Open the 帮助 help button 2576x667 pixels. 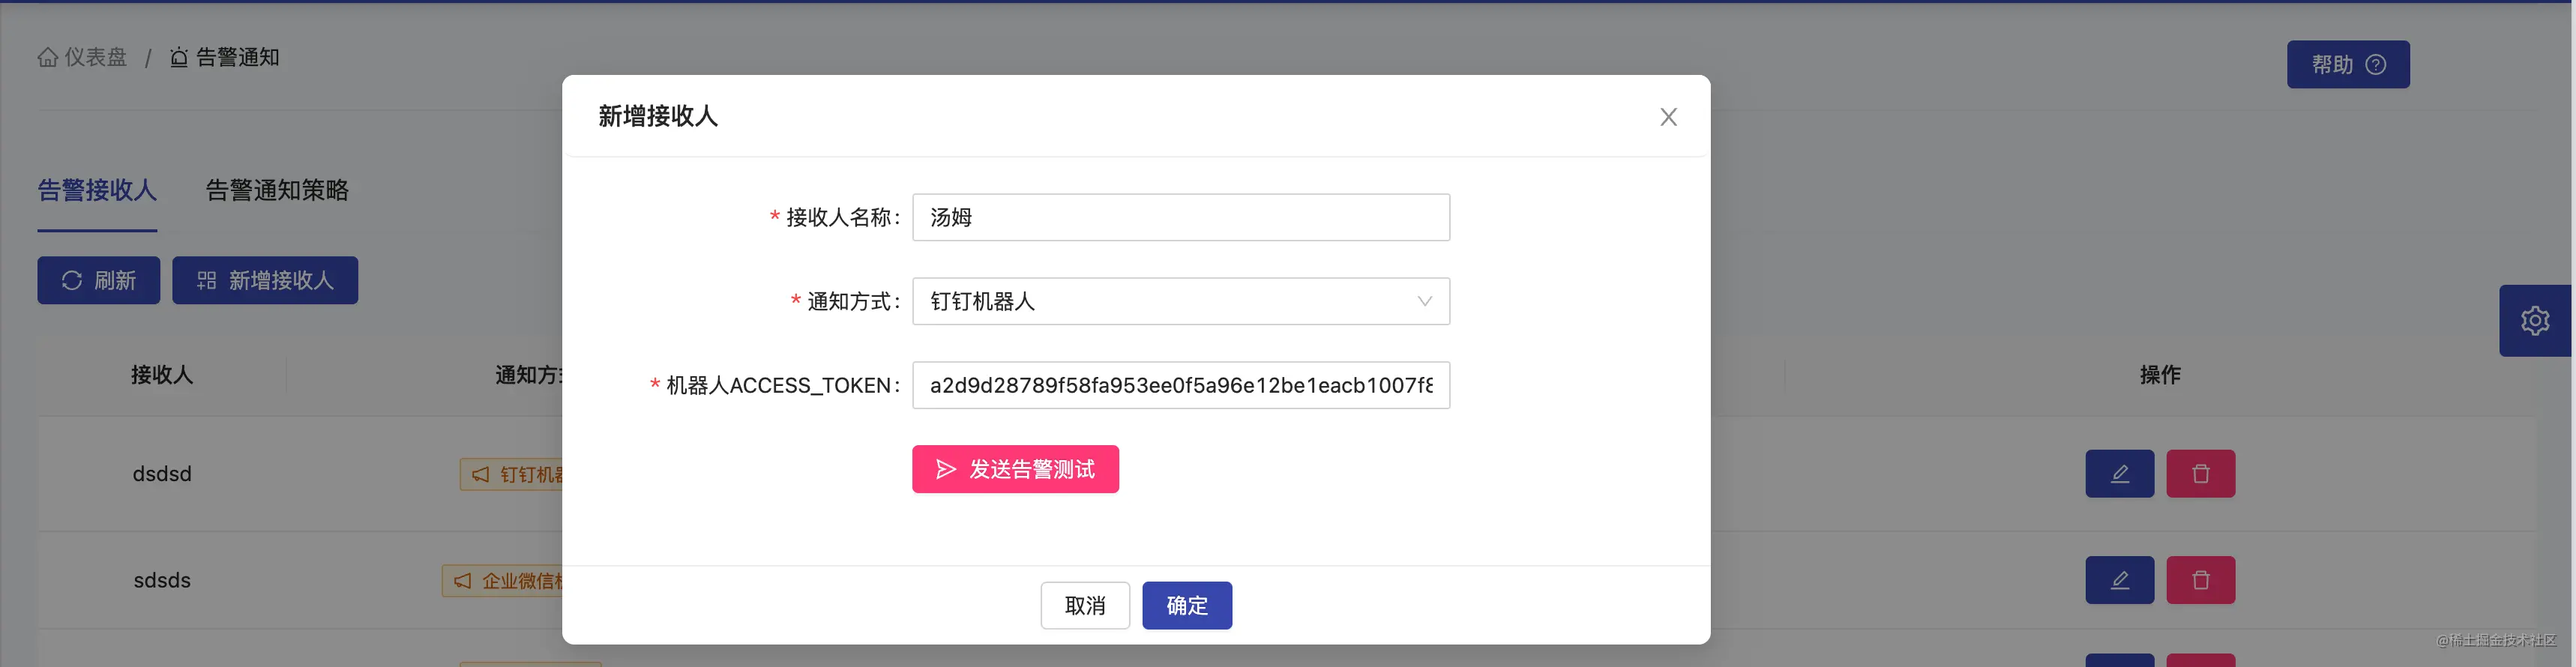(x=2348, y=64)
